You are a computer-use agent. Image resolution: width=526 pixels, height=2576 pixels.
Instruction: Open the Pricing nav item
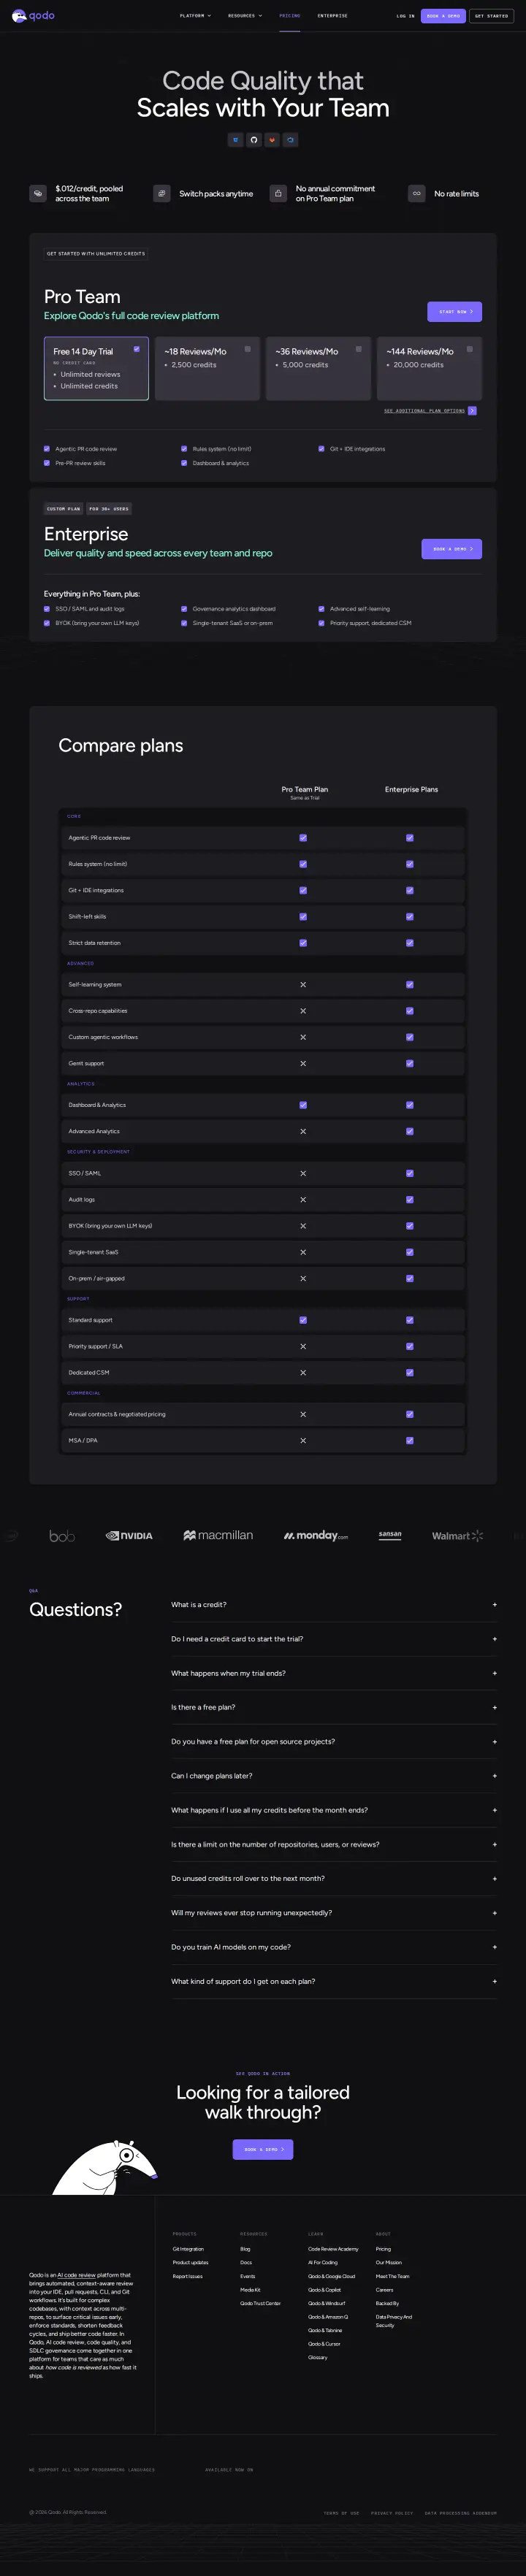(290, 16)
